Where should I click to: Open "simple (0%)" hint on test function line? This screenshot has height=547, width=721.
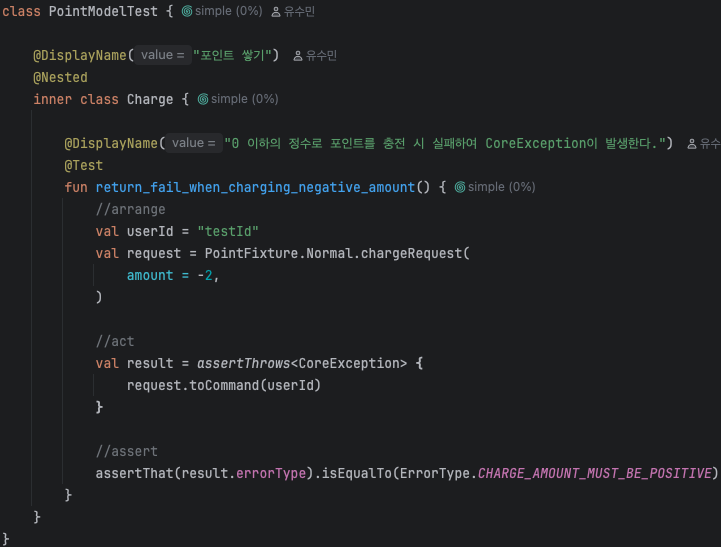[502, 187]
